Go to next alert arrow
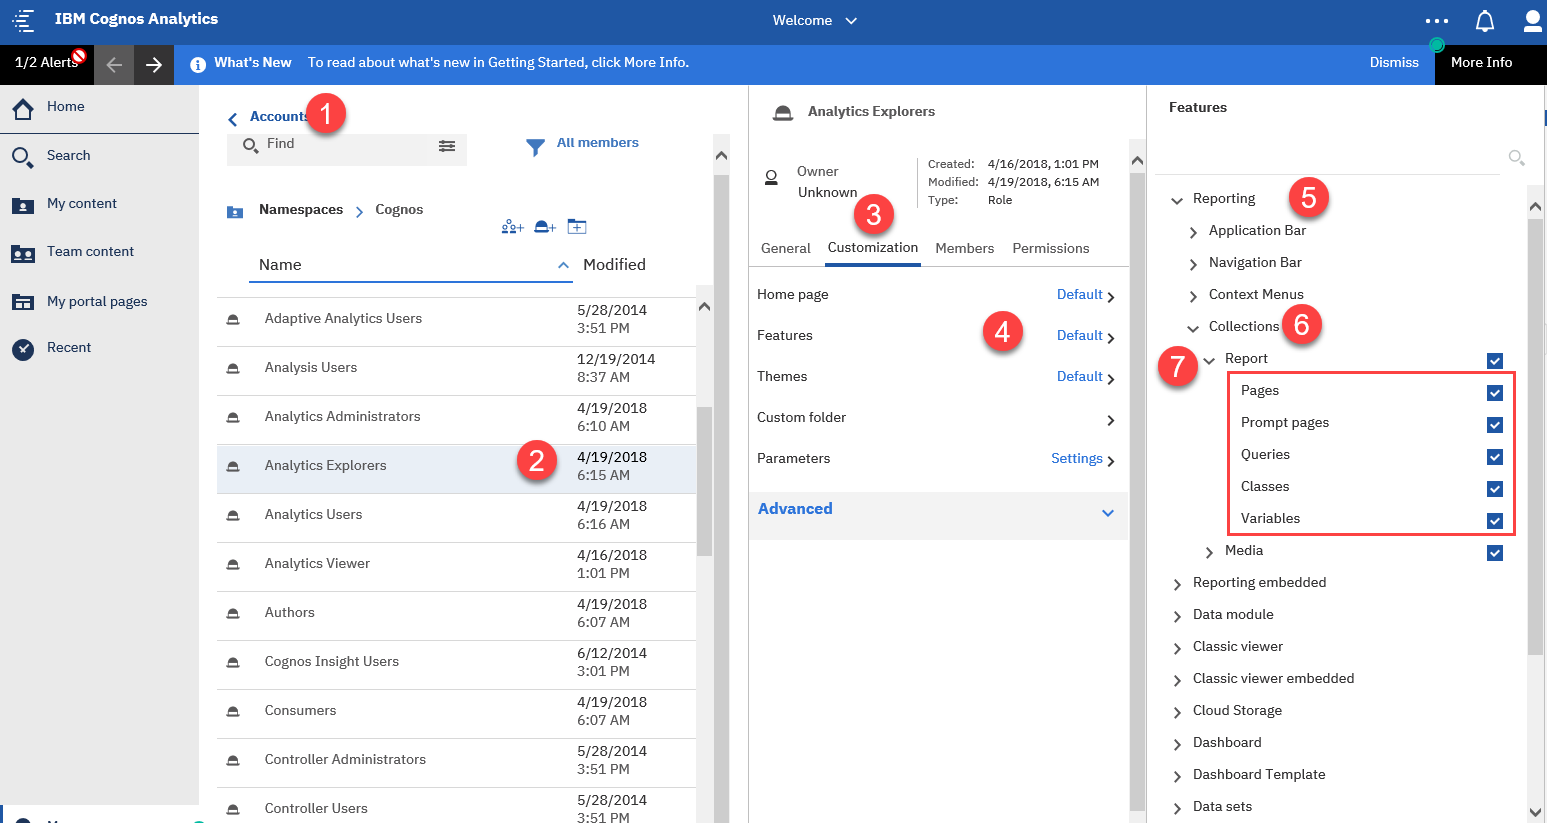This screenshot has width=1547, height=823. tap(154, 65)
